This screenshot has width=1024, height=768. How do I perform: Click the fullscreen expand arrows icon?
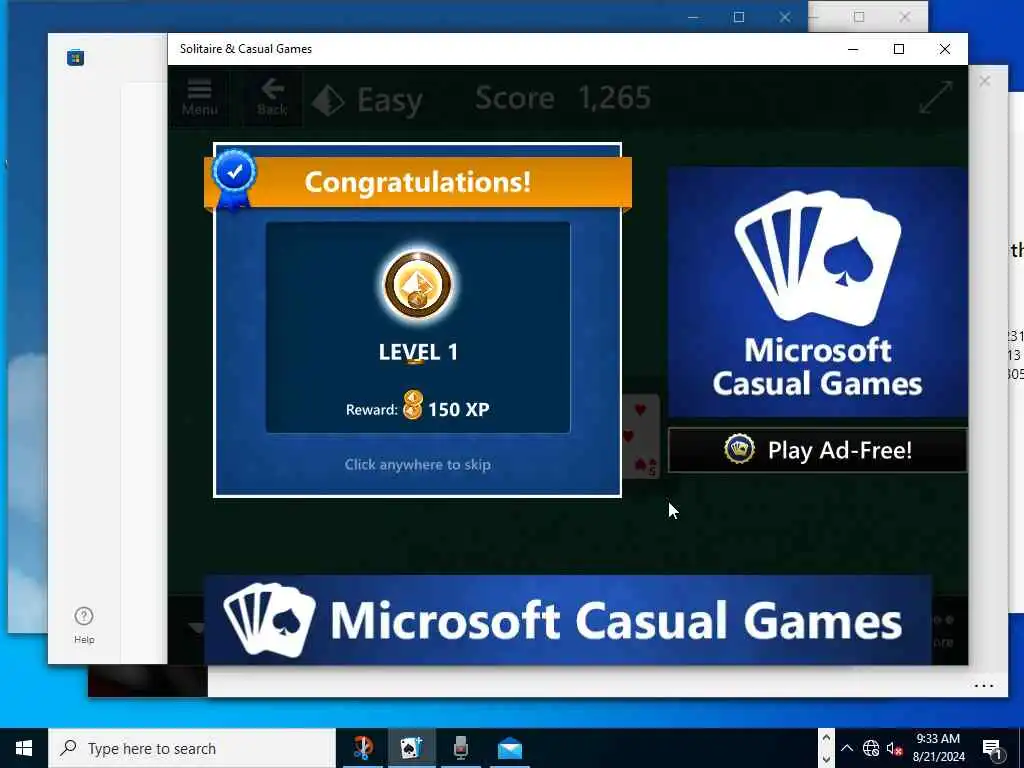coord(935,97)
